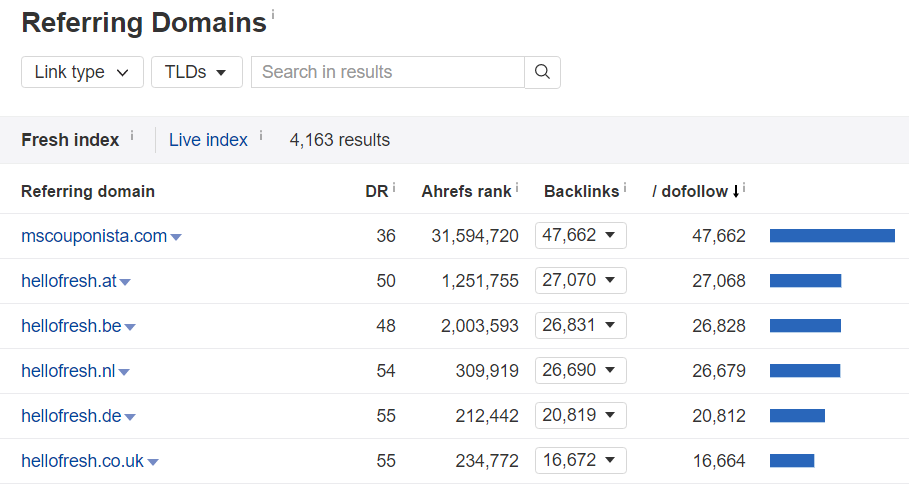
Task: Open arrow menu beside hellofresh.nl
Action: point(124,372)
